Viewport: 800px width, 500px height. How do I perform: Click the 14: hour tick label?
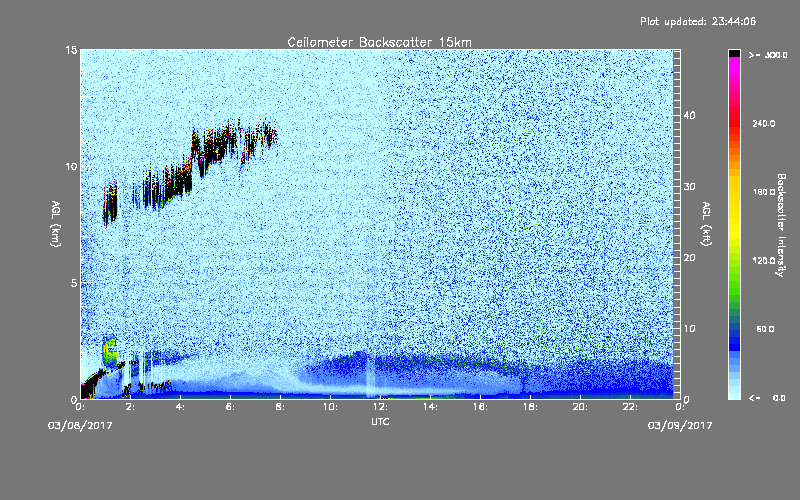430,407
